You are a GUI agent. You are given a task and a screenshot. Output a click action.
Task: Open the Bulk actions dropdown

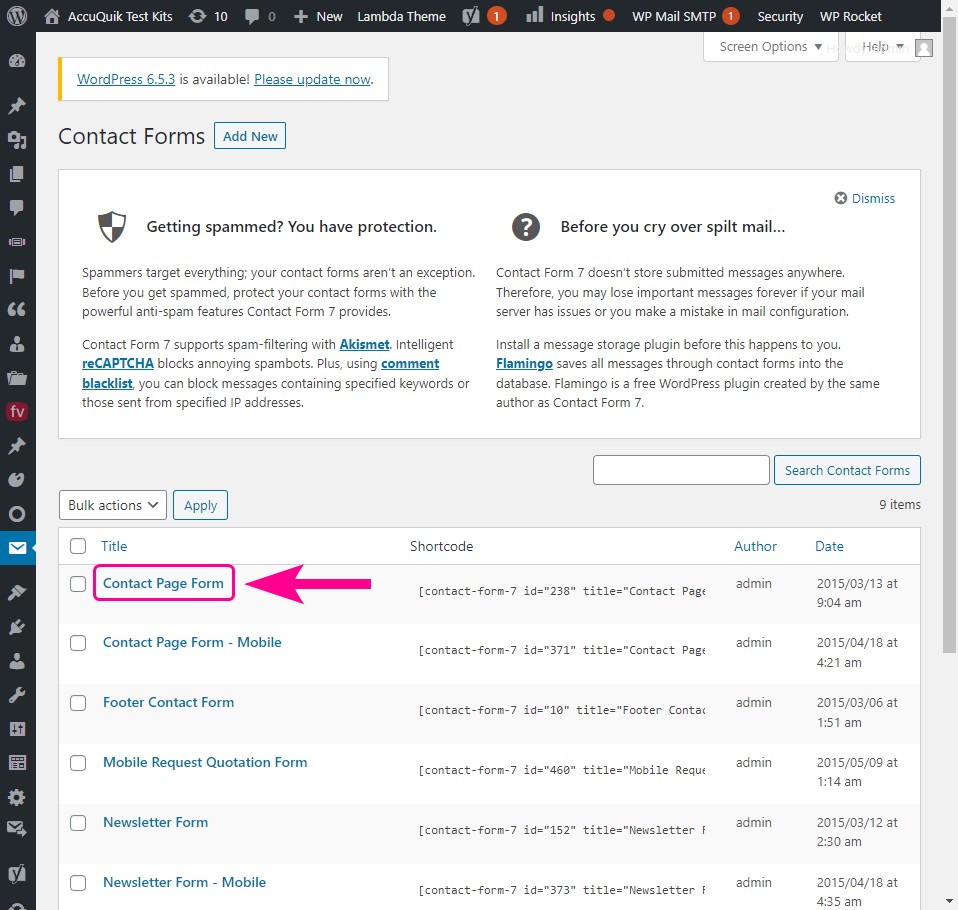[113, 505]
